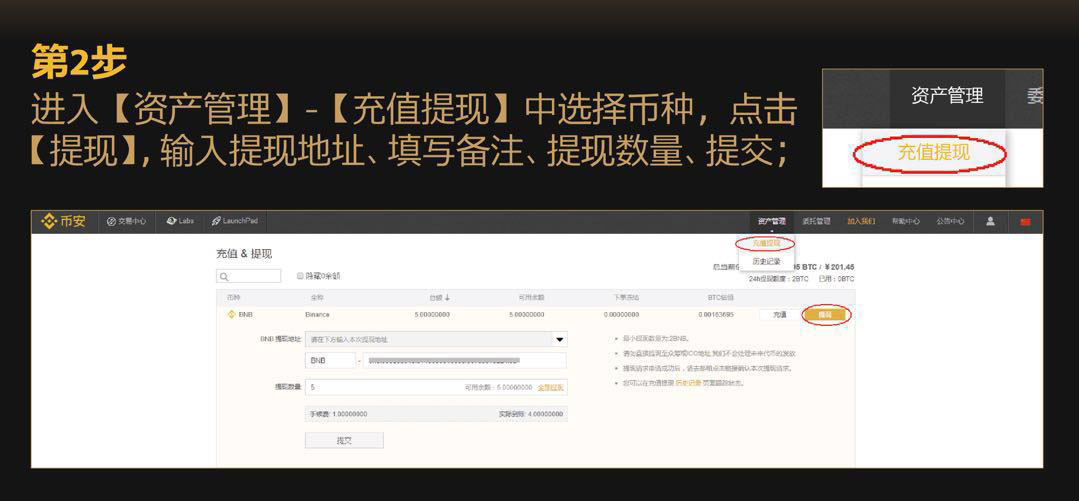Select 历史记录 in the dropdown menu
This screenshot has width=1079, height=501.
[x=766, y=262]
